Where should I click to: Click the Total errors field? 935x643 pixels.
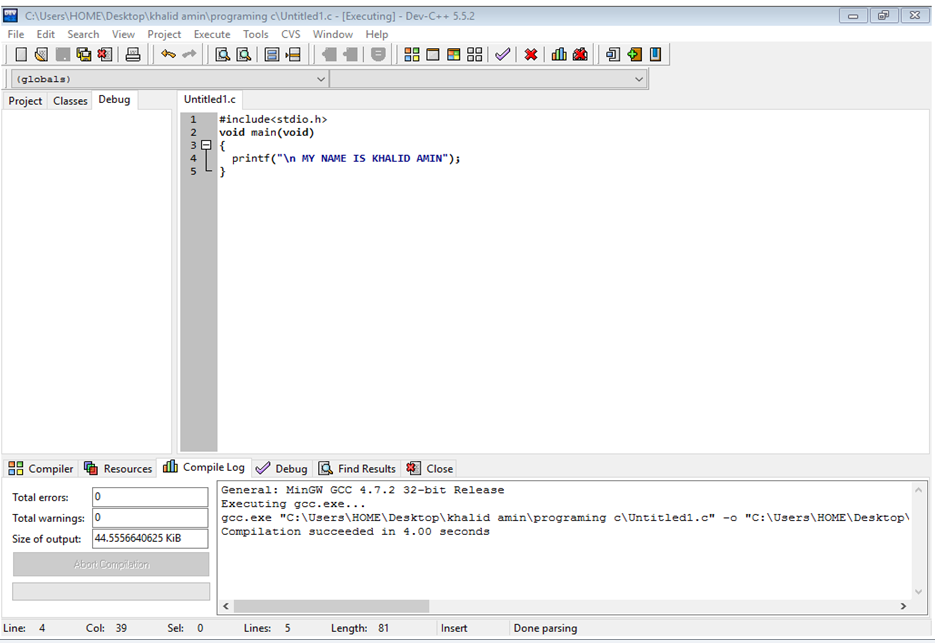click(x=150, y=497)
